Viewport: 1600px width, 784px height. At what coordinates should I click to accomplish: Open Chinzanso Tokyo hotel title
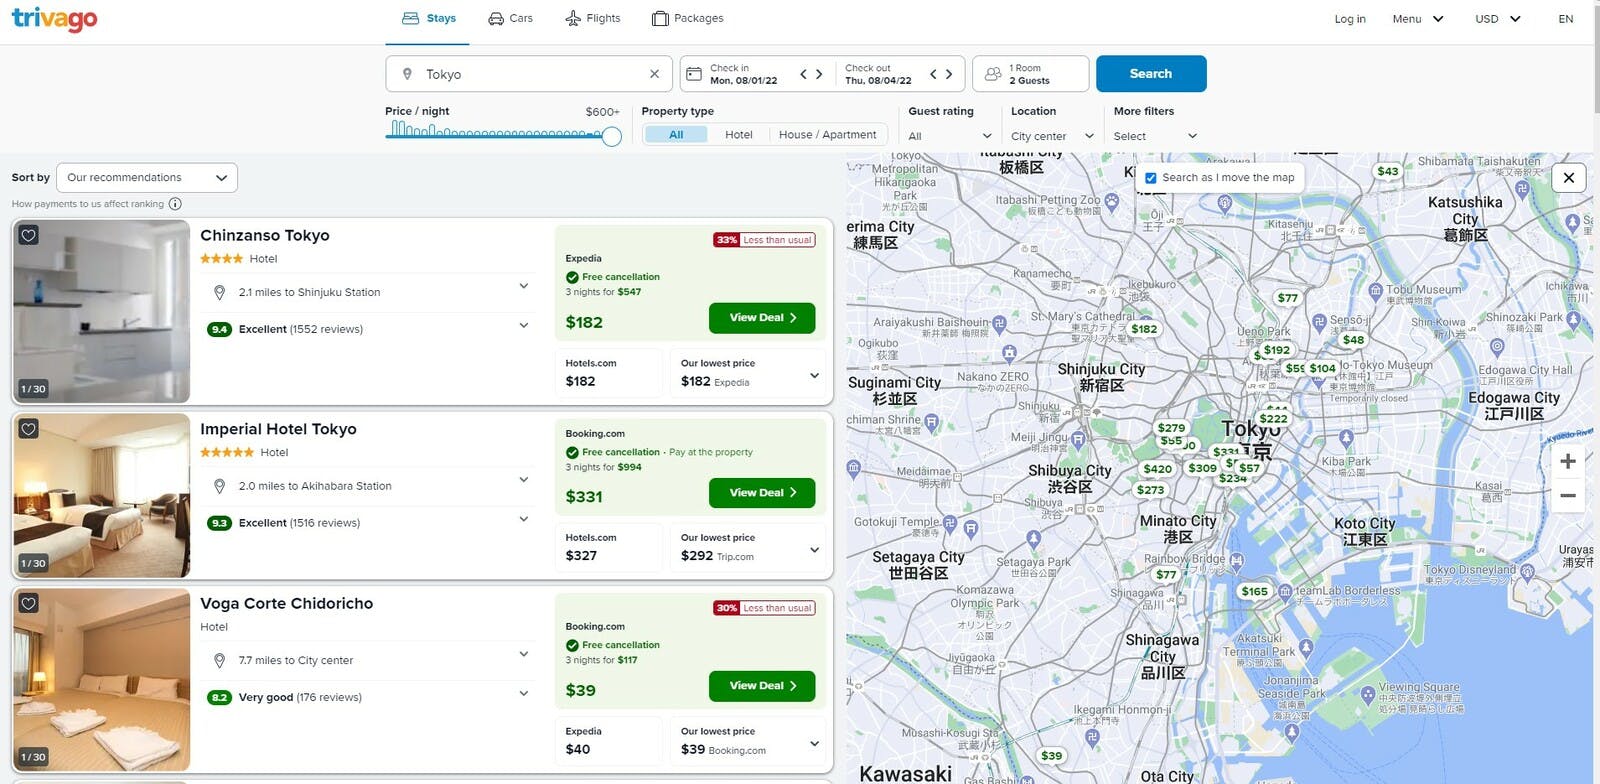(x=265, y=236)
